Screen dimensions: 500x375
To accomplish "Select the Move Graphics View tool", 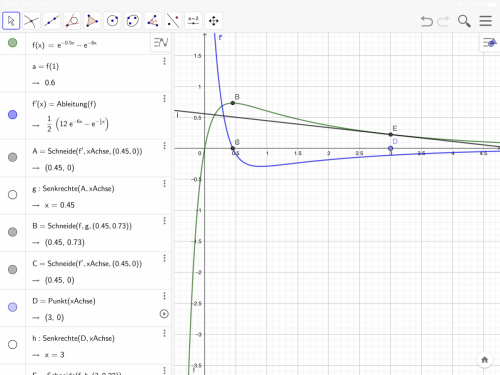I will 214,21.
